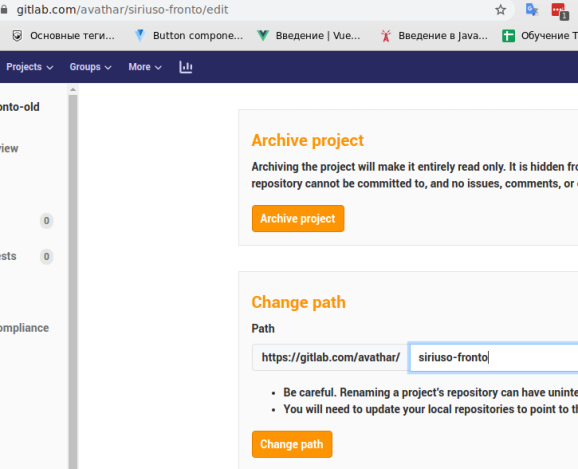Focus the siriuso-fronto path input field
Image resolution: width=578 pixels, height=469 pixels.
pos(494,357)
